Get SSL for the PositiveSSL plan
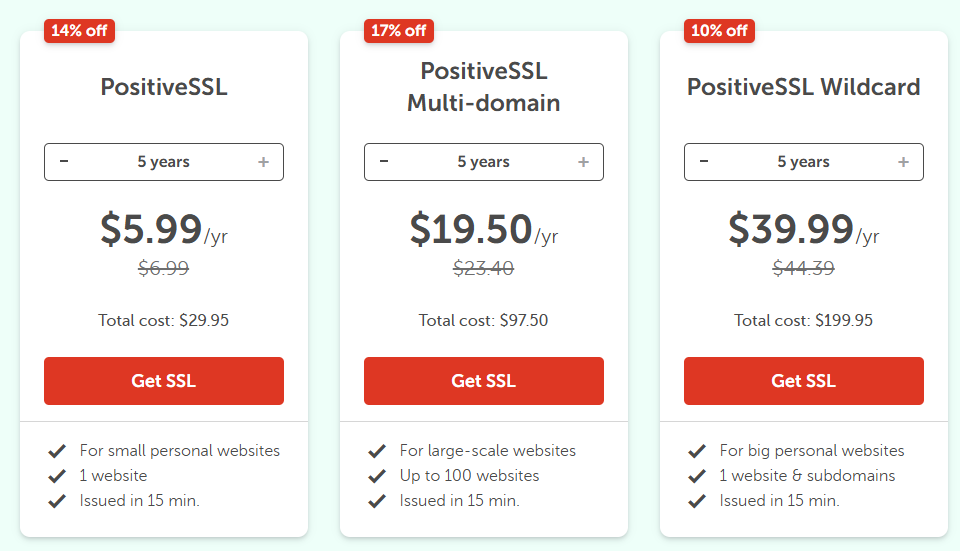The width and height of the screenshot is (960, 551). point(164,381)
